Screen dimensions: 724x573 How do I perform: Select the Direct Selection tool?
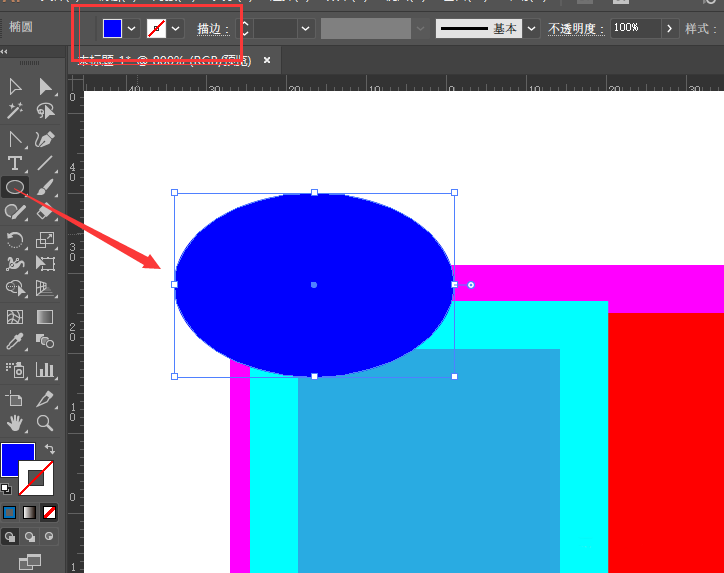pos(45,86)
